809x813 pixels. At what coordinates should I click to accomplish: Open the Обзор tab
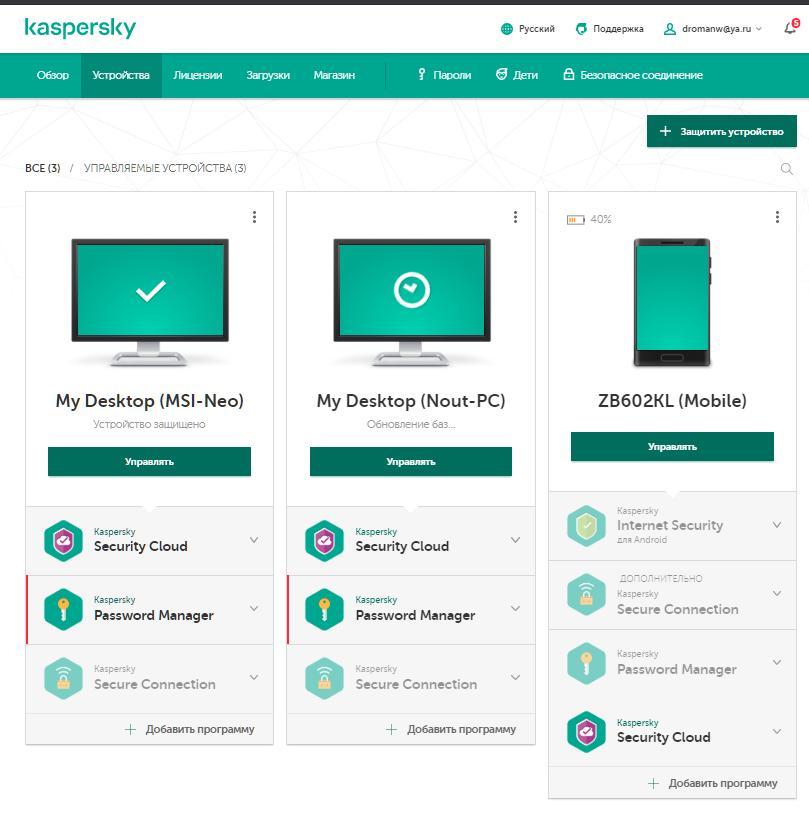coord(52,75)
